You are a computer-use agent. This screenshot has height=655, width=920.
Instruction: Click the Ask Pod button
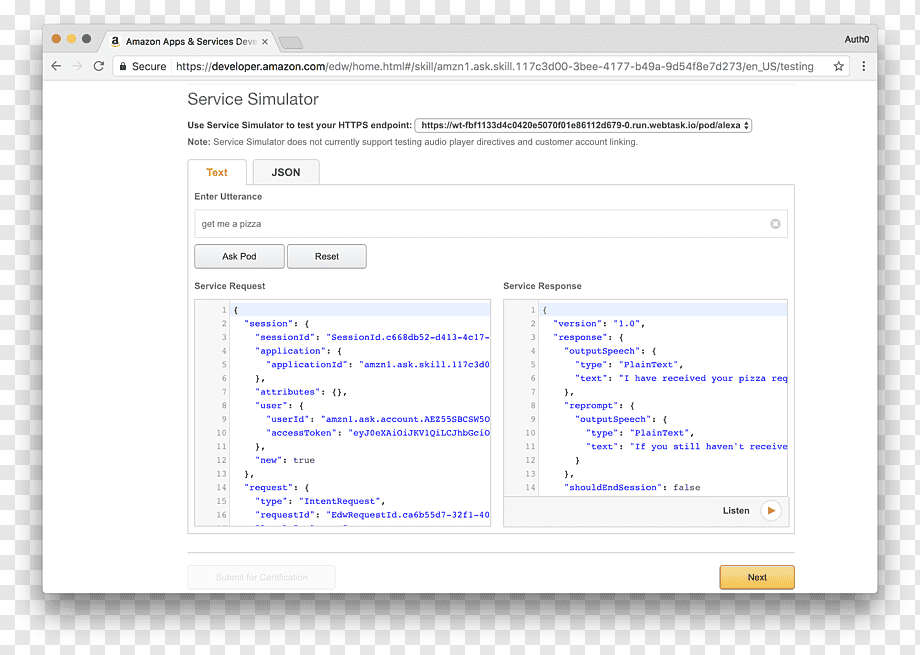[x=239, y=256]
